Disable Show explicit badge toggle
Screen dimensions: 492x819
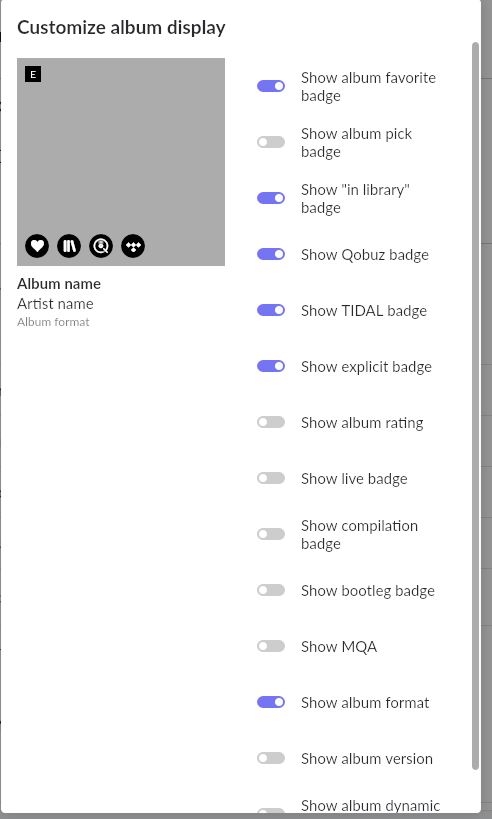(x=271, y=366)
